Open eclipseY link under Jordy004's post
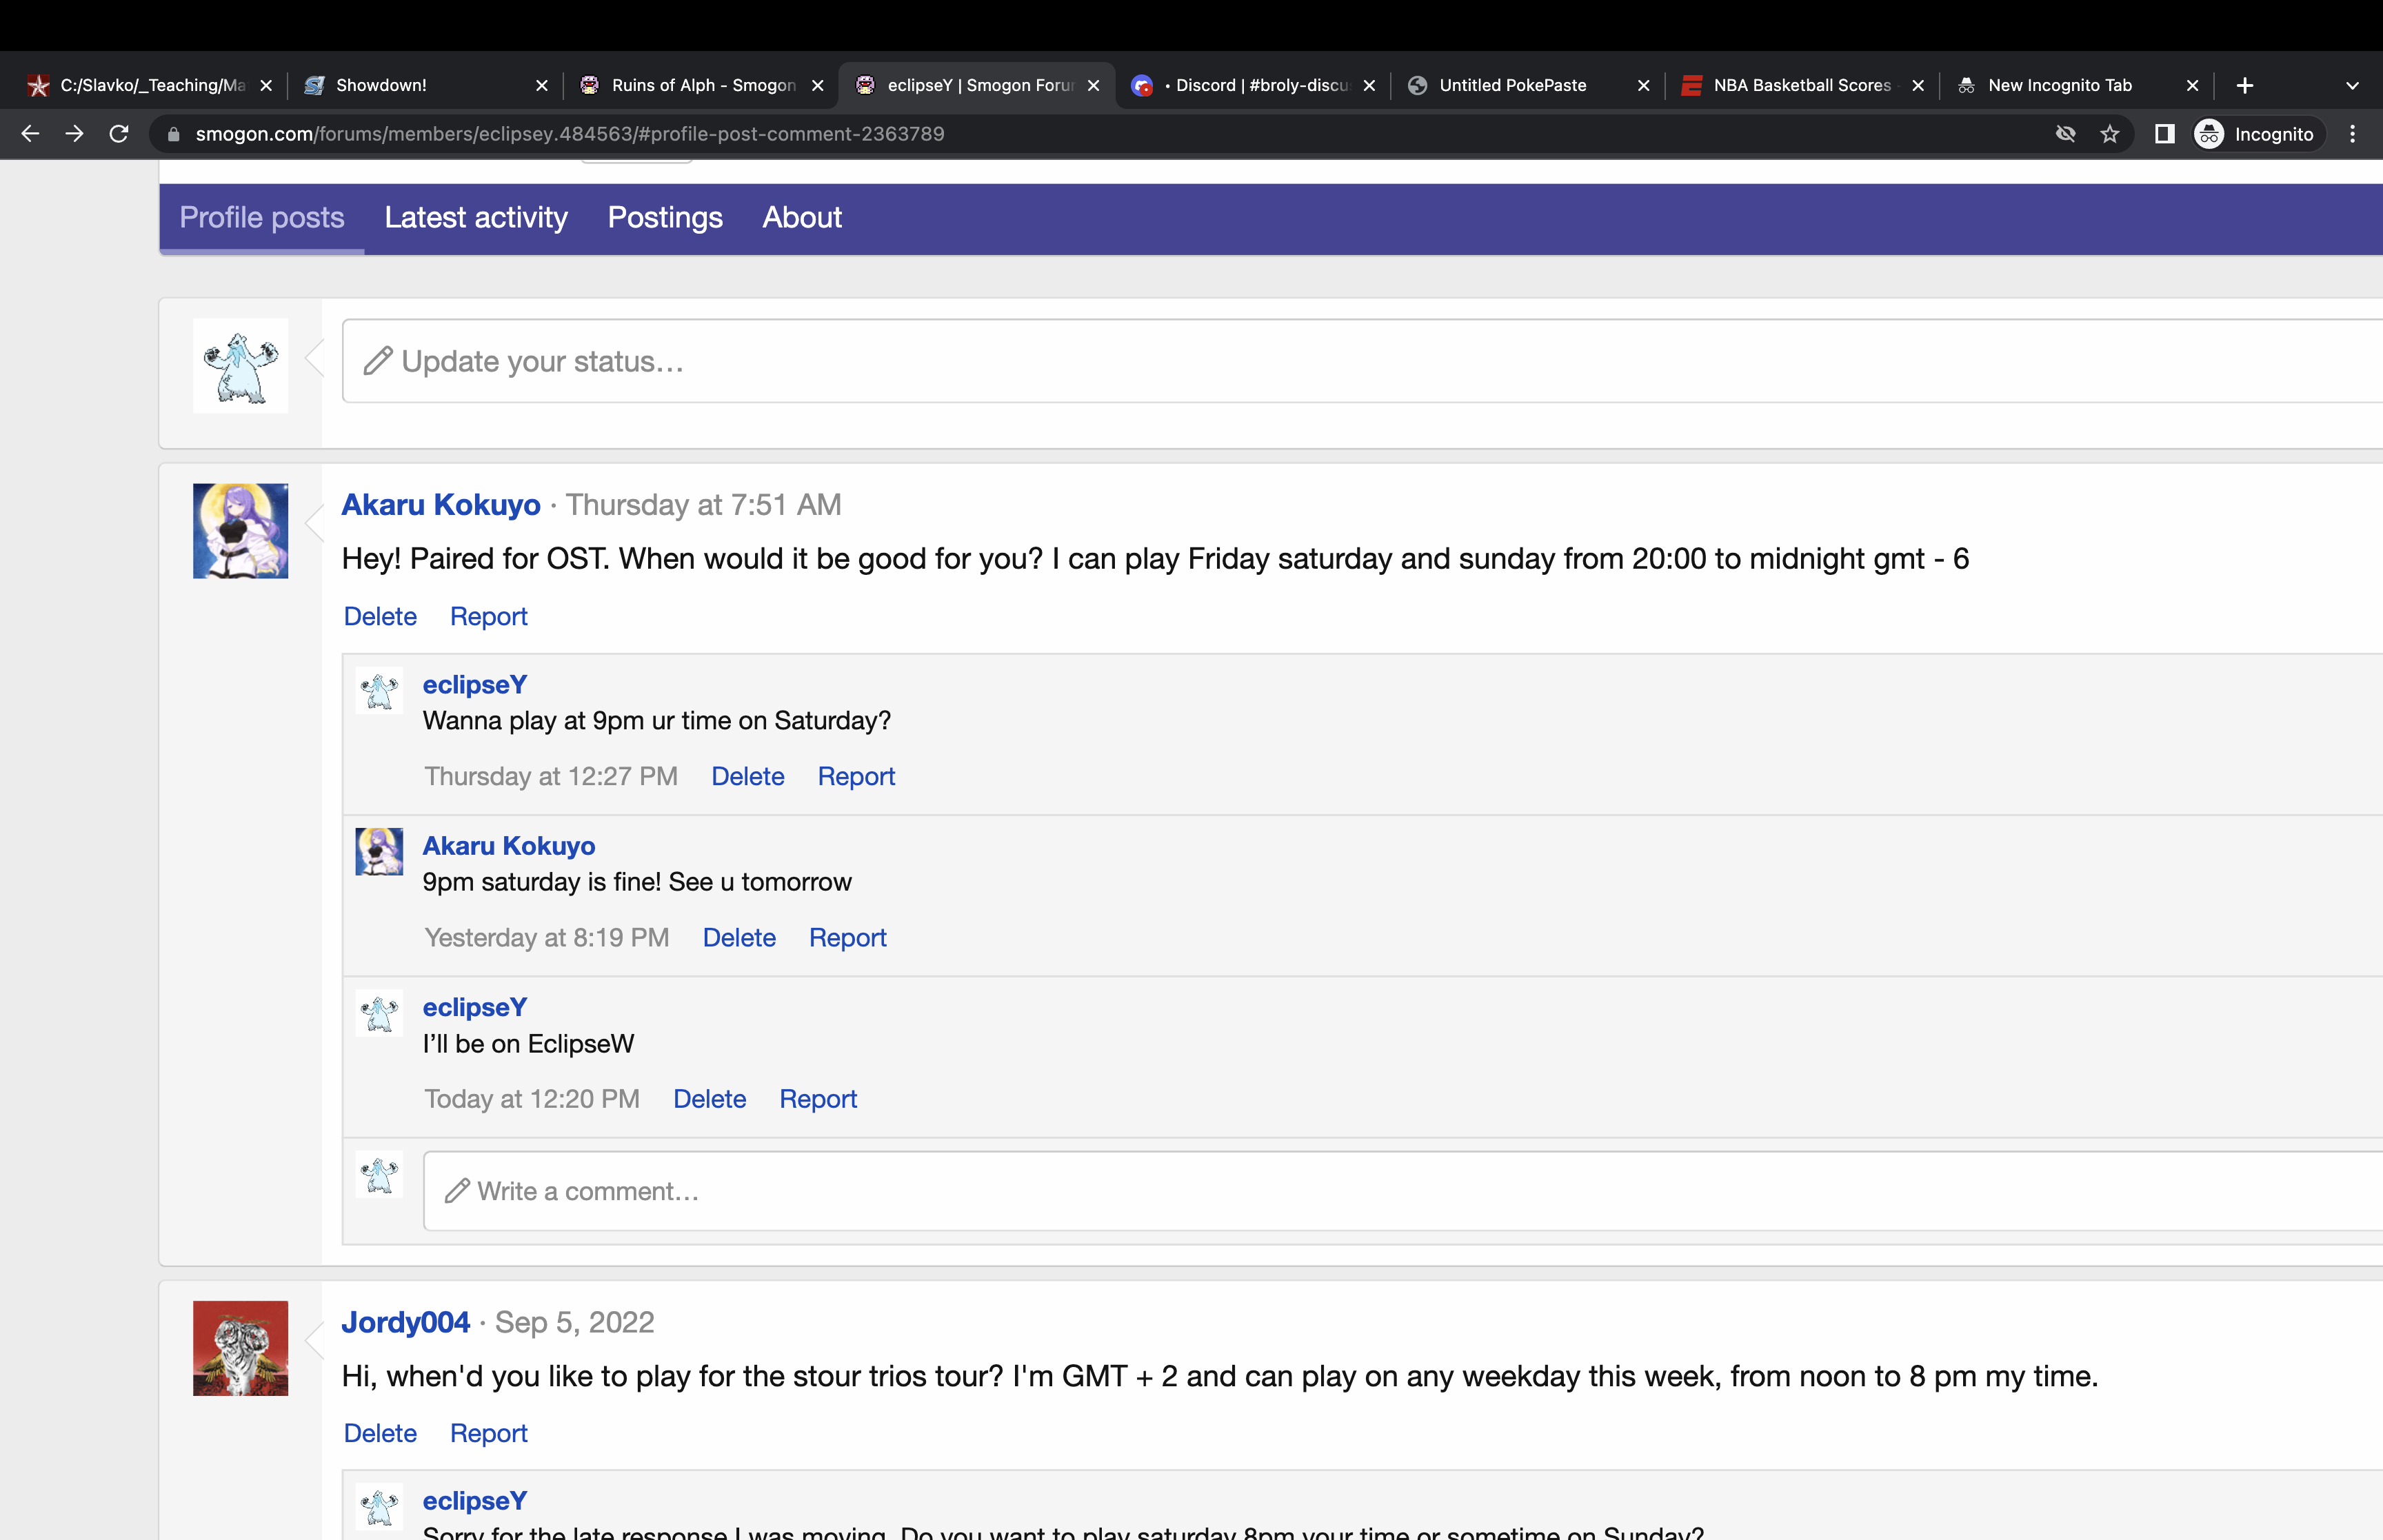Image resolution: width=2383 pixels, height=1540 pixels. point(474,1501)
